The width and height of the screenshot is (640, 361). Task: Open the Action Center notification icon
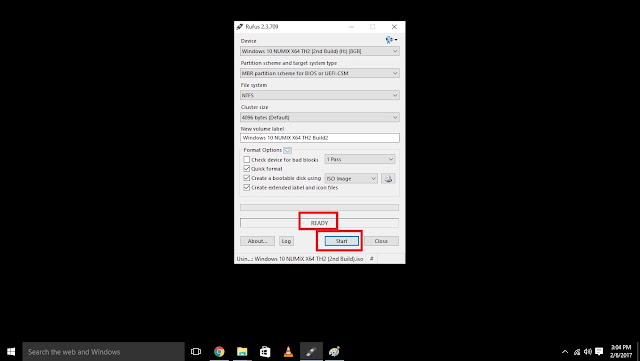coord(599,352)
